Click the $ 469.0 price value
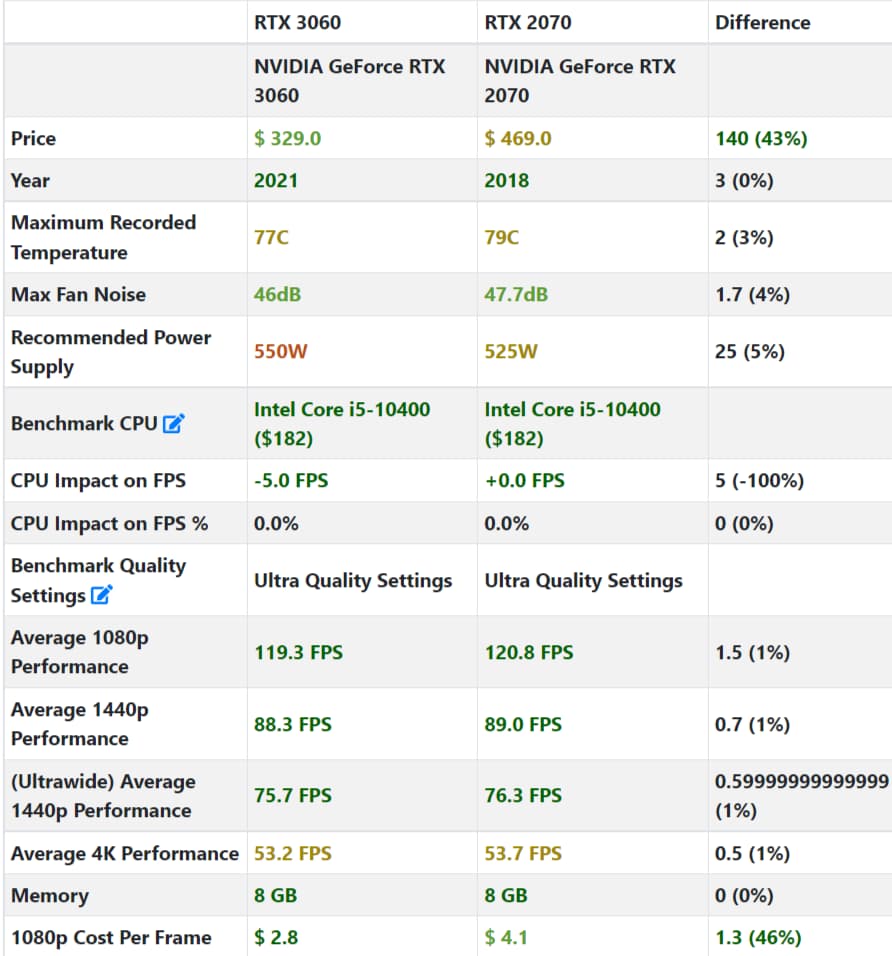892x956 pixels. pyautogui.click(x=518, y=138)
